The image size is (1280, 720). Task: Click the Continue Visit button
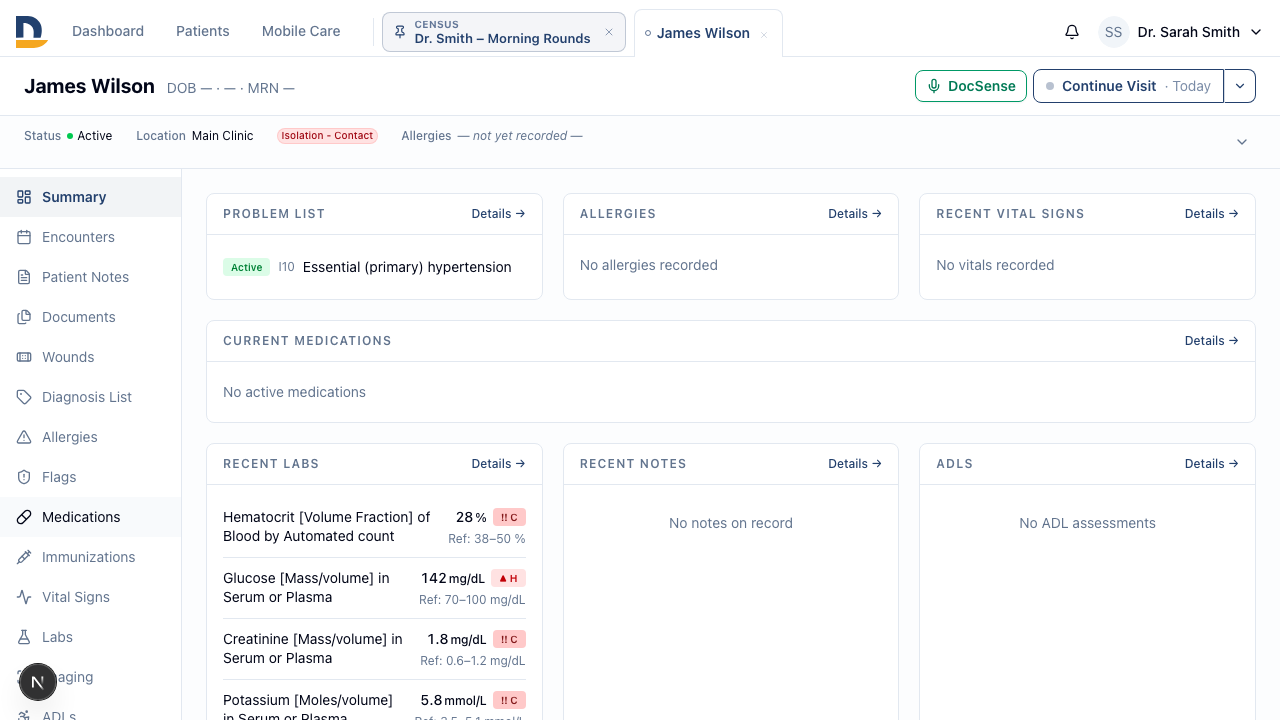(1128, 86)
